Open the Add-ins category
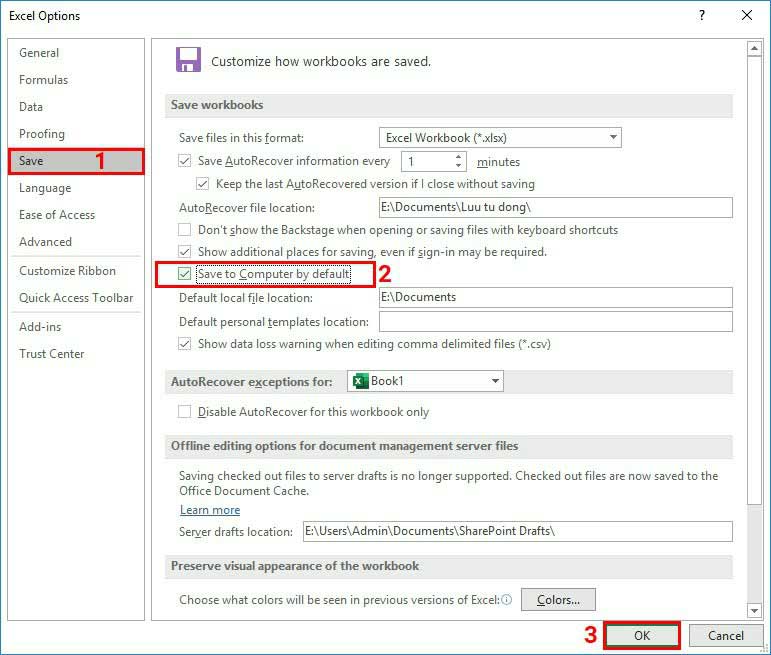Viewport: 771px width, 655px height. coord(40,327)
